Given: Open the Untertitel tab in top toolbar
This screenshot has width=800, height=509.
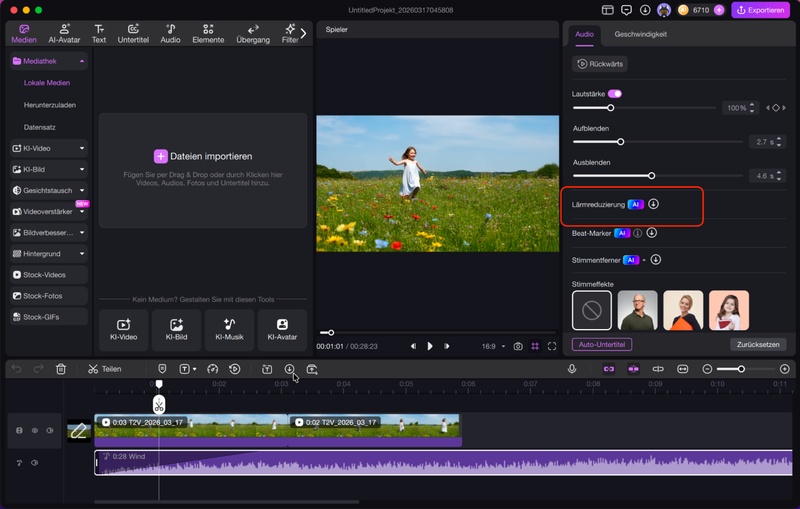Looking at the screenshot, I should [x=133, y=34].
